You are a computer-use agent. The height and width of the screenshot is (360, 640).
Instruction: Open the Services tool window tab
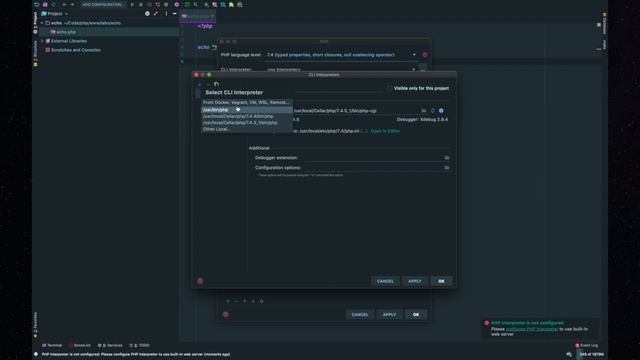pos(110,345)
